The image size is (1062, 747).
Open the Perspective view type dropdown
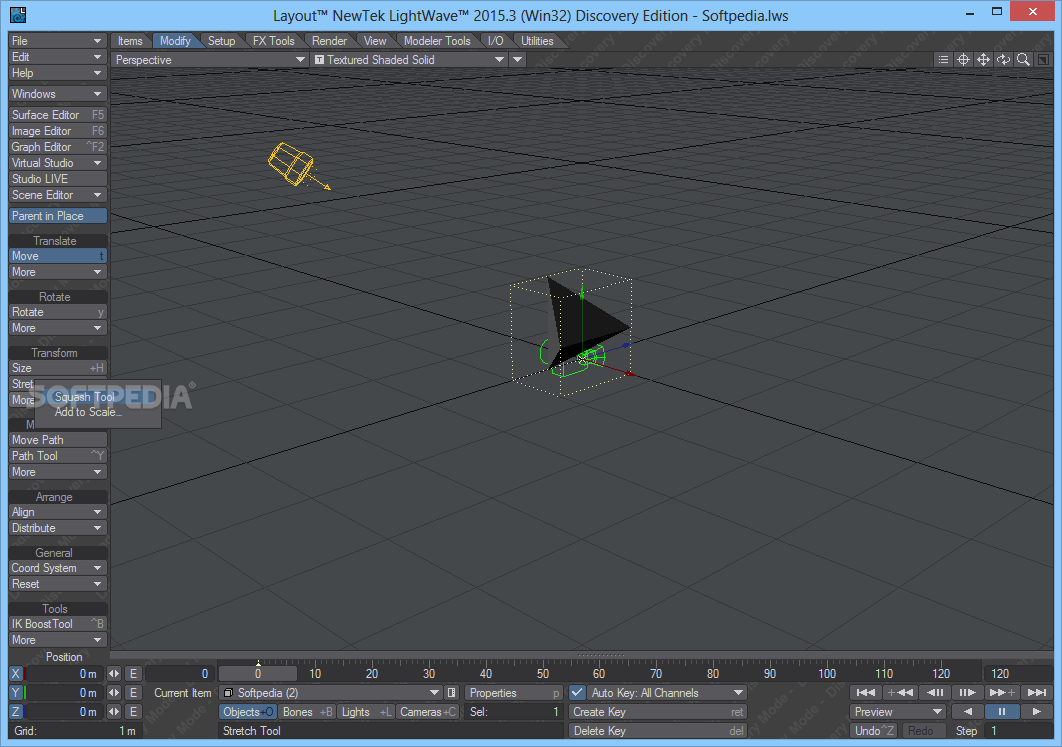pos(210,60)
